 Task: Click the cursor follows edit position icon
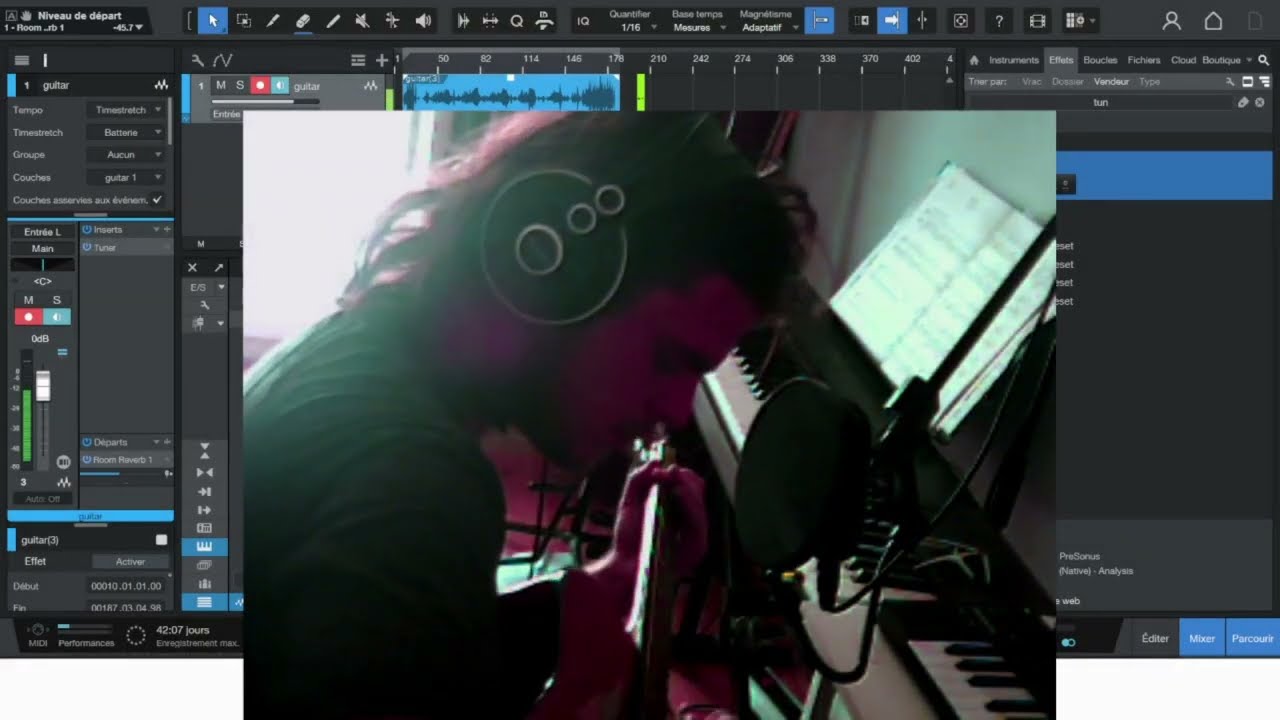(x=921, y=20)
